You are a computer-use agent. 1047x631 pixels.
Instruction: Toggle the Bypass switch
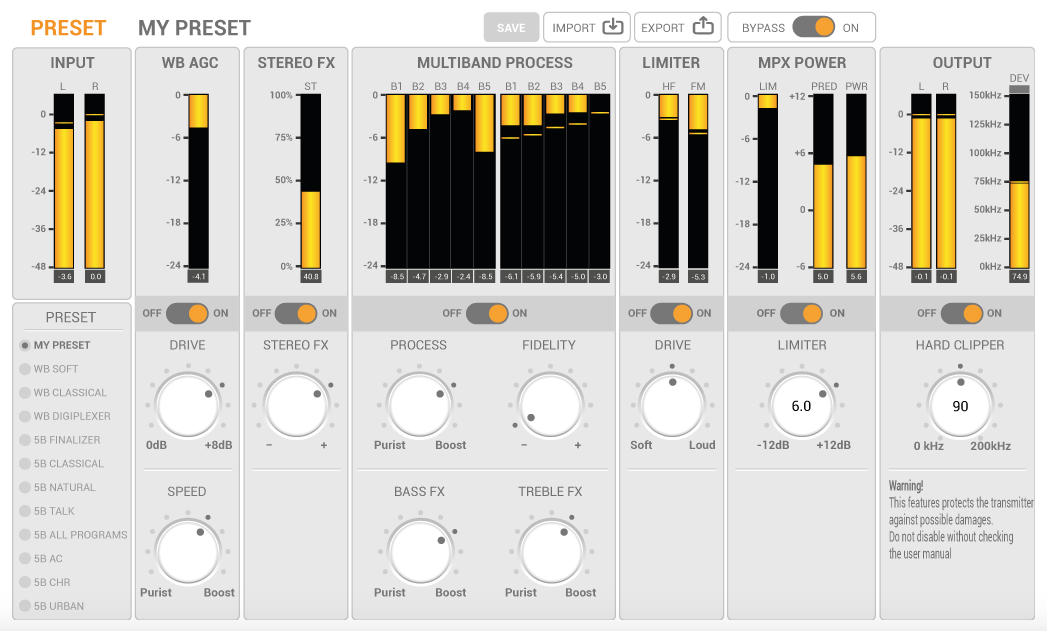pos(814,28)
